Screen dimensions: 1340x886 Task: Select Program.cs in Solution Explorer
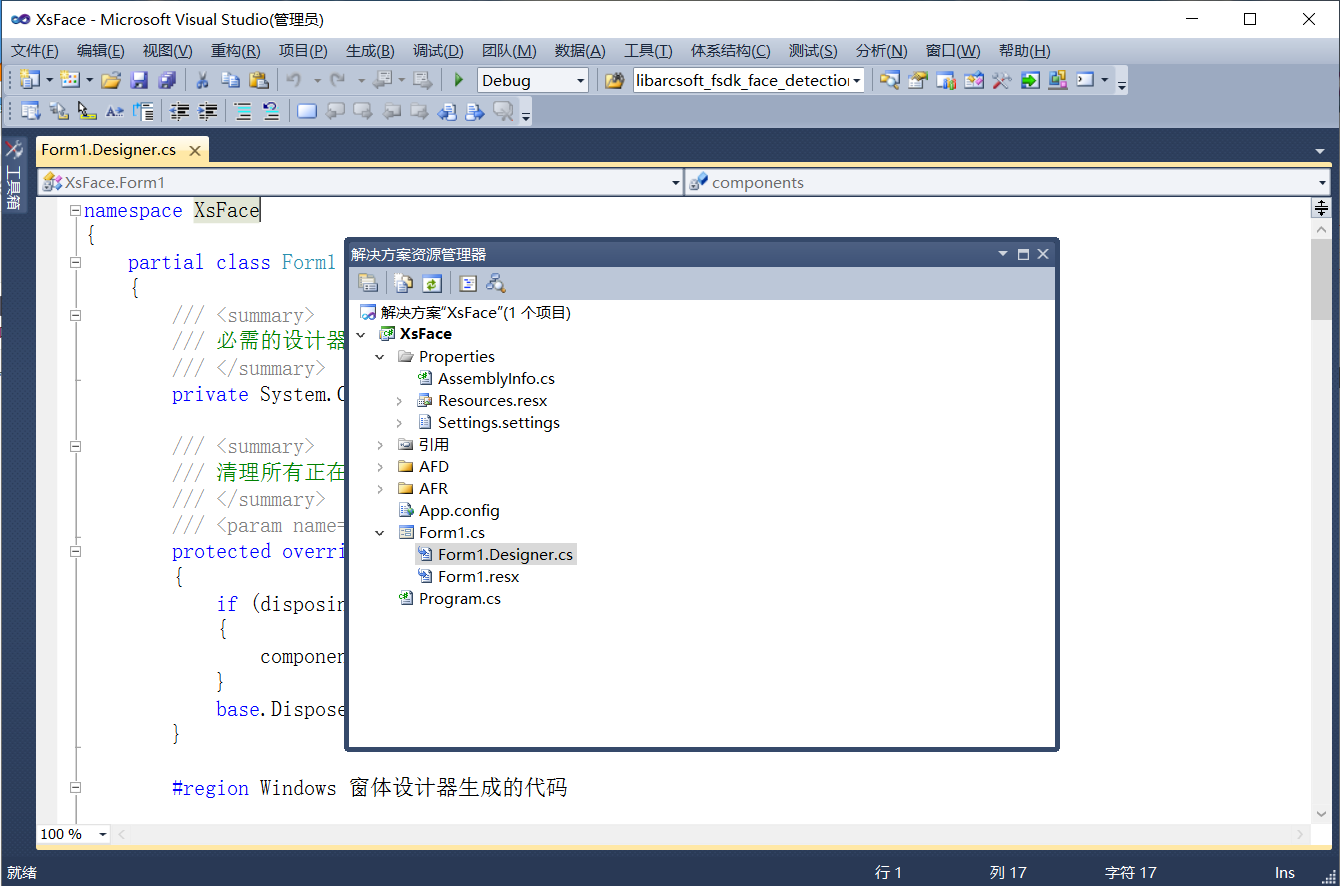(462, 598)
